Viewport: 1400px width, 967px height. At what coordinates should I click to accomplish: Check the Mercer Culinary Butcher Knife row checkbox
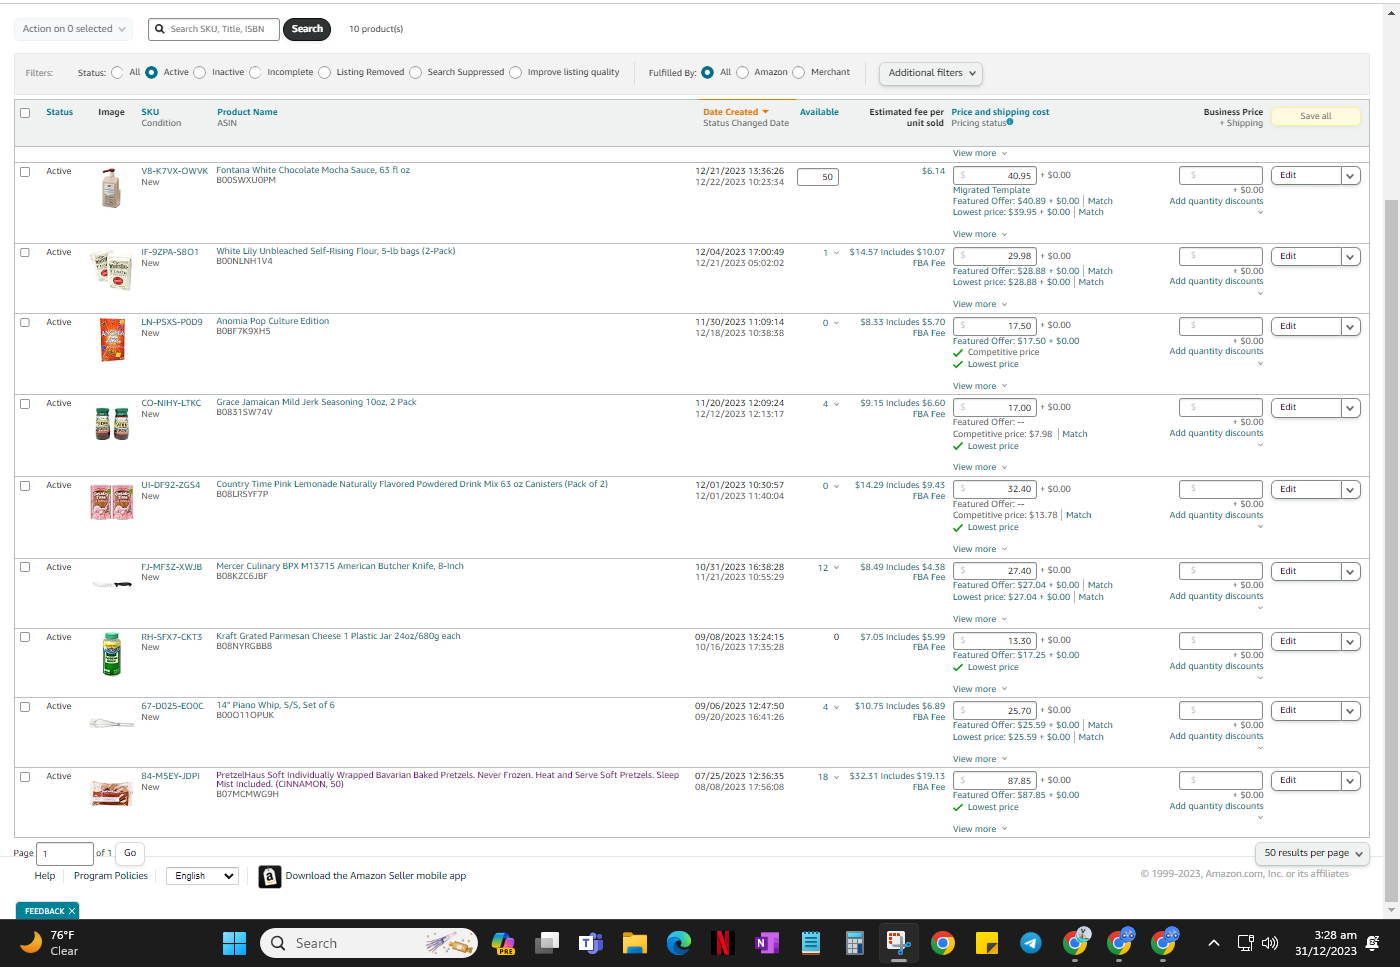pos(25,567)
